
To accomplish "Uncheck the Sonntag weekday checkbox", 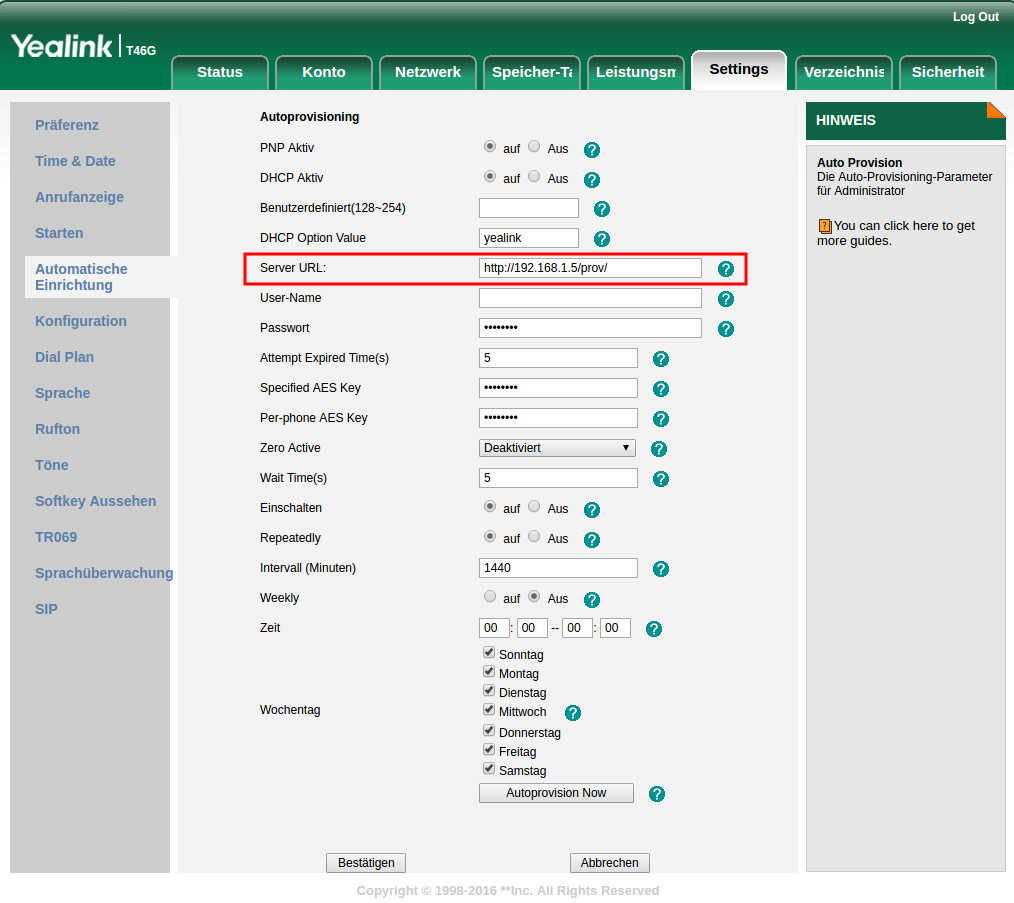I will 489,652.
